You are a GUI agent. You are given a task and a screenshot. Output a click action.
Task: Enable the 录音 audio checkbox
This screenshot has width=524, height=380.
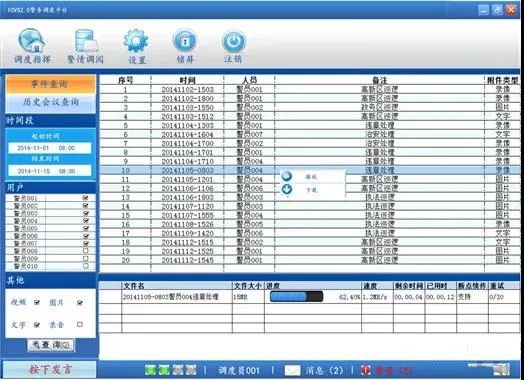point(80,325)
